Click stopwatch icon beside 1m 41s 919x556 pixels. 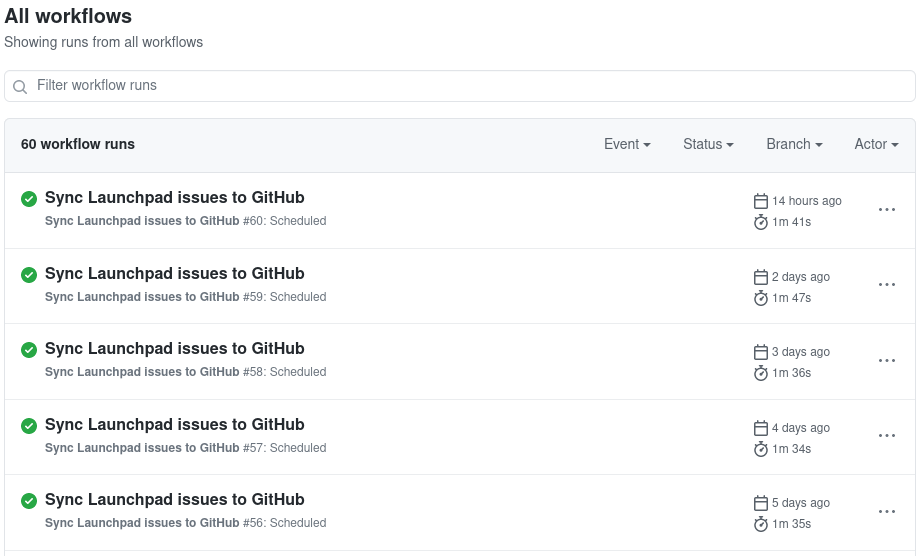761,222
